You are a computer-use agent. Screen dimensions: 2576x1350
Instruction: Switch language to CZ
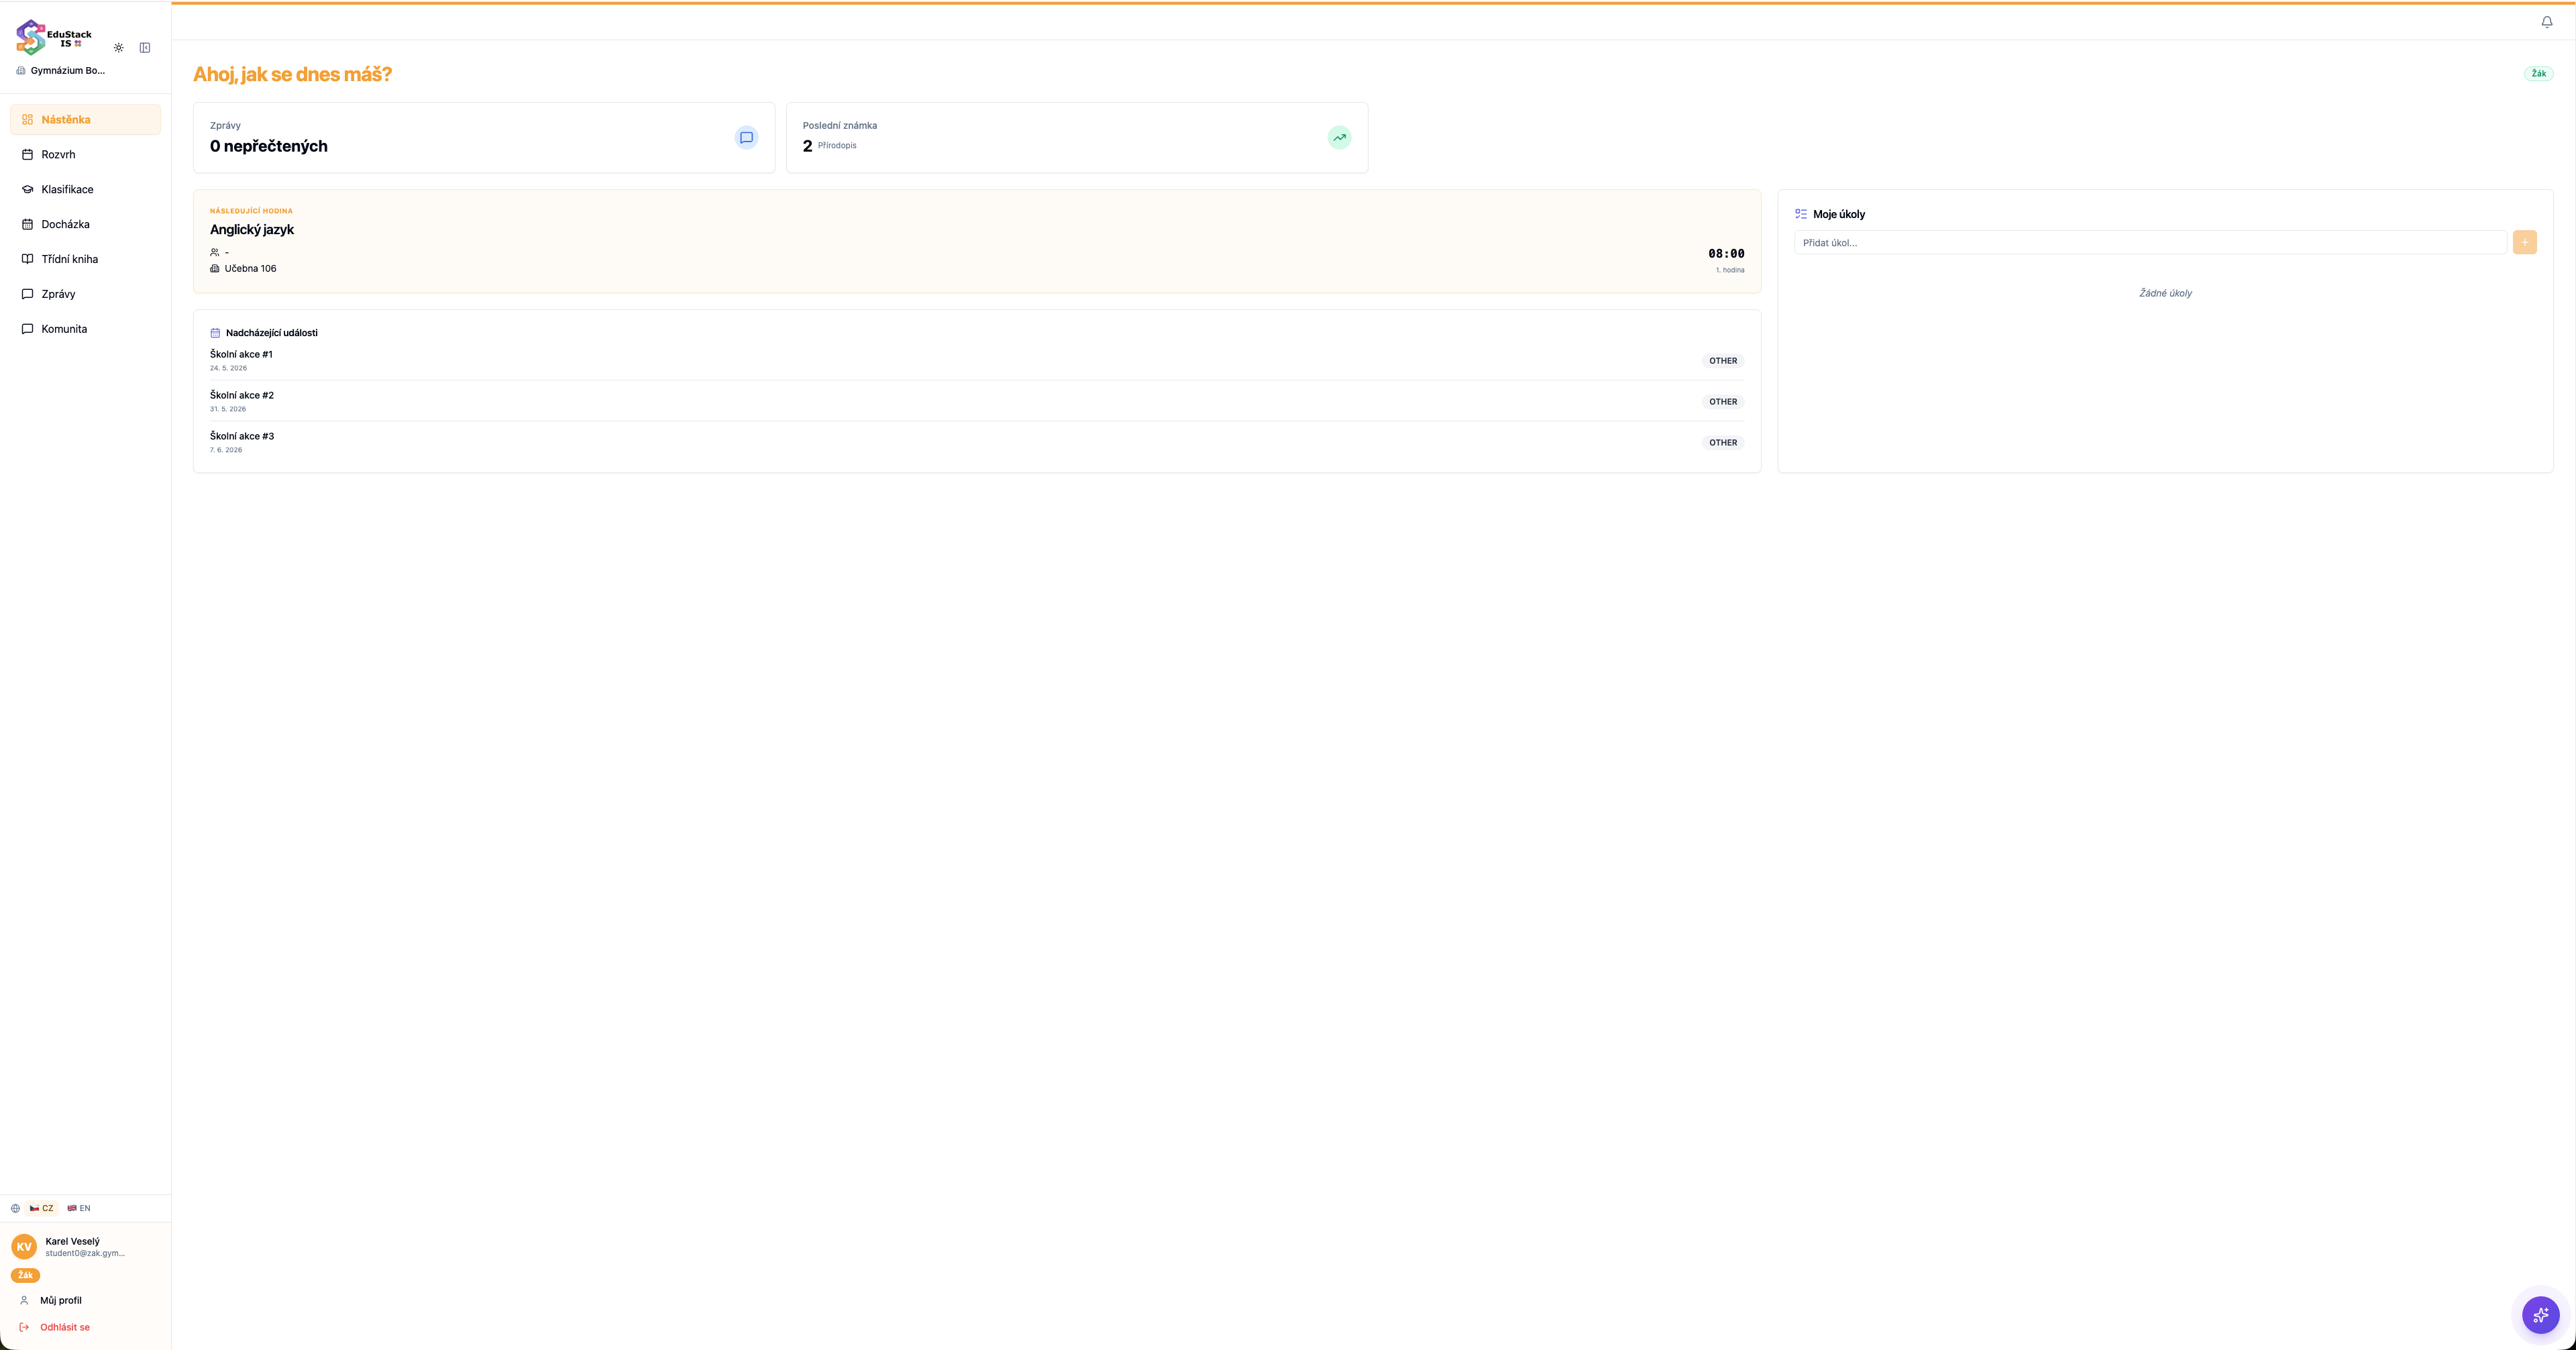tap(42, 1209)
